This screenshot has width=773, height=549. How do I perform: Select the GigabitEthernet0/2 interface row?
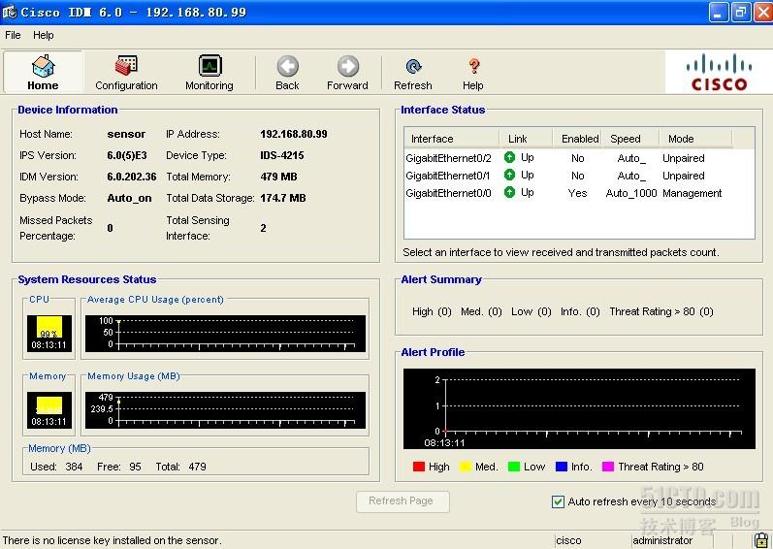[579, 158]
